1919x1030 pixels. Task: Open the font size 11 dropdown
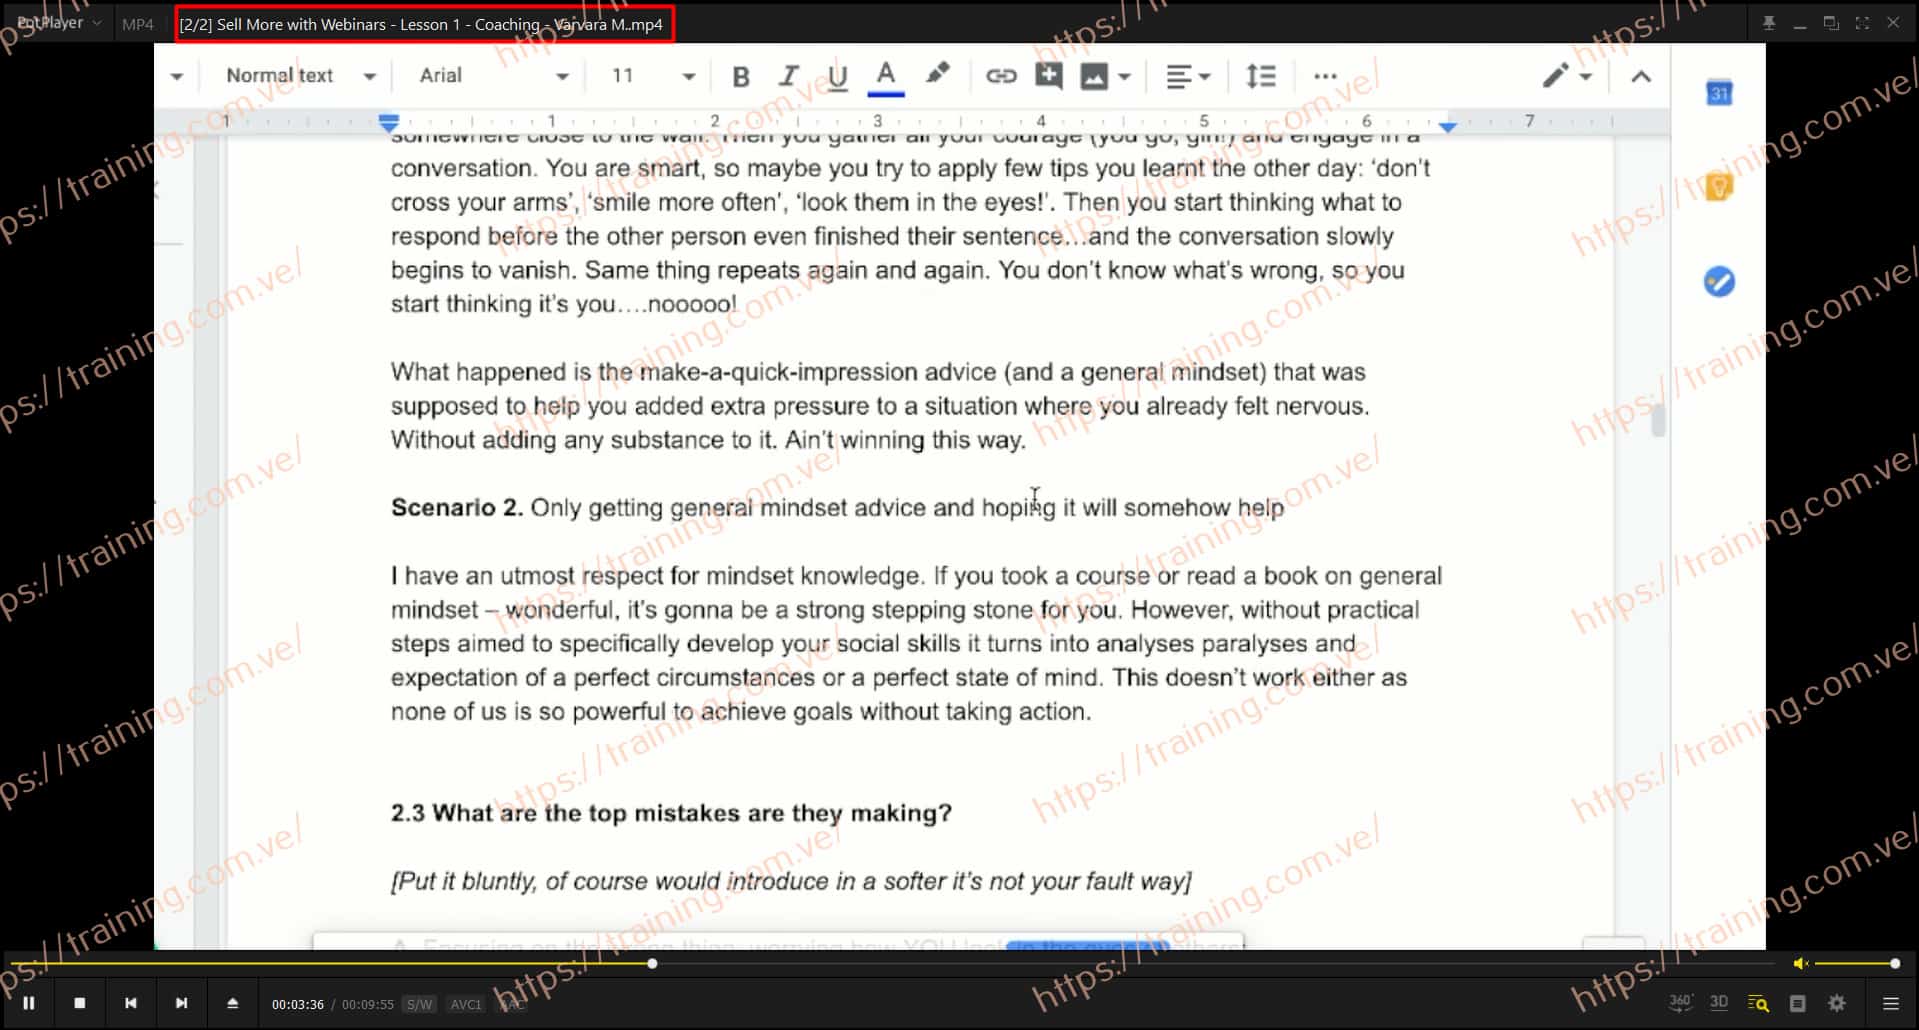(652, 76)
